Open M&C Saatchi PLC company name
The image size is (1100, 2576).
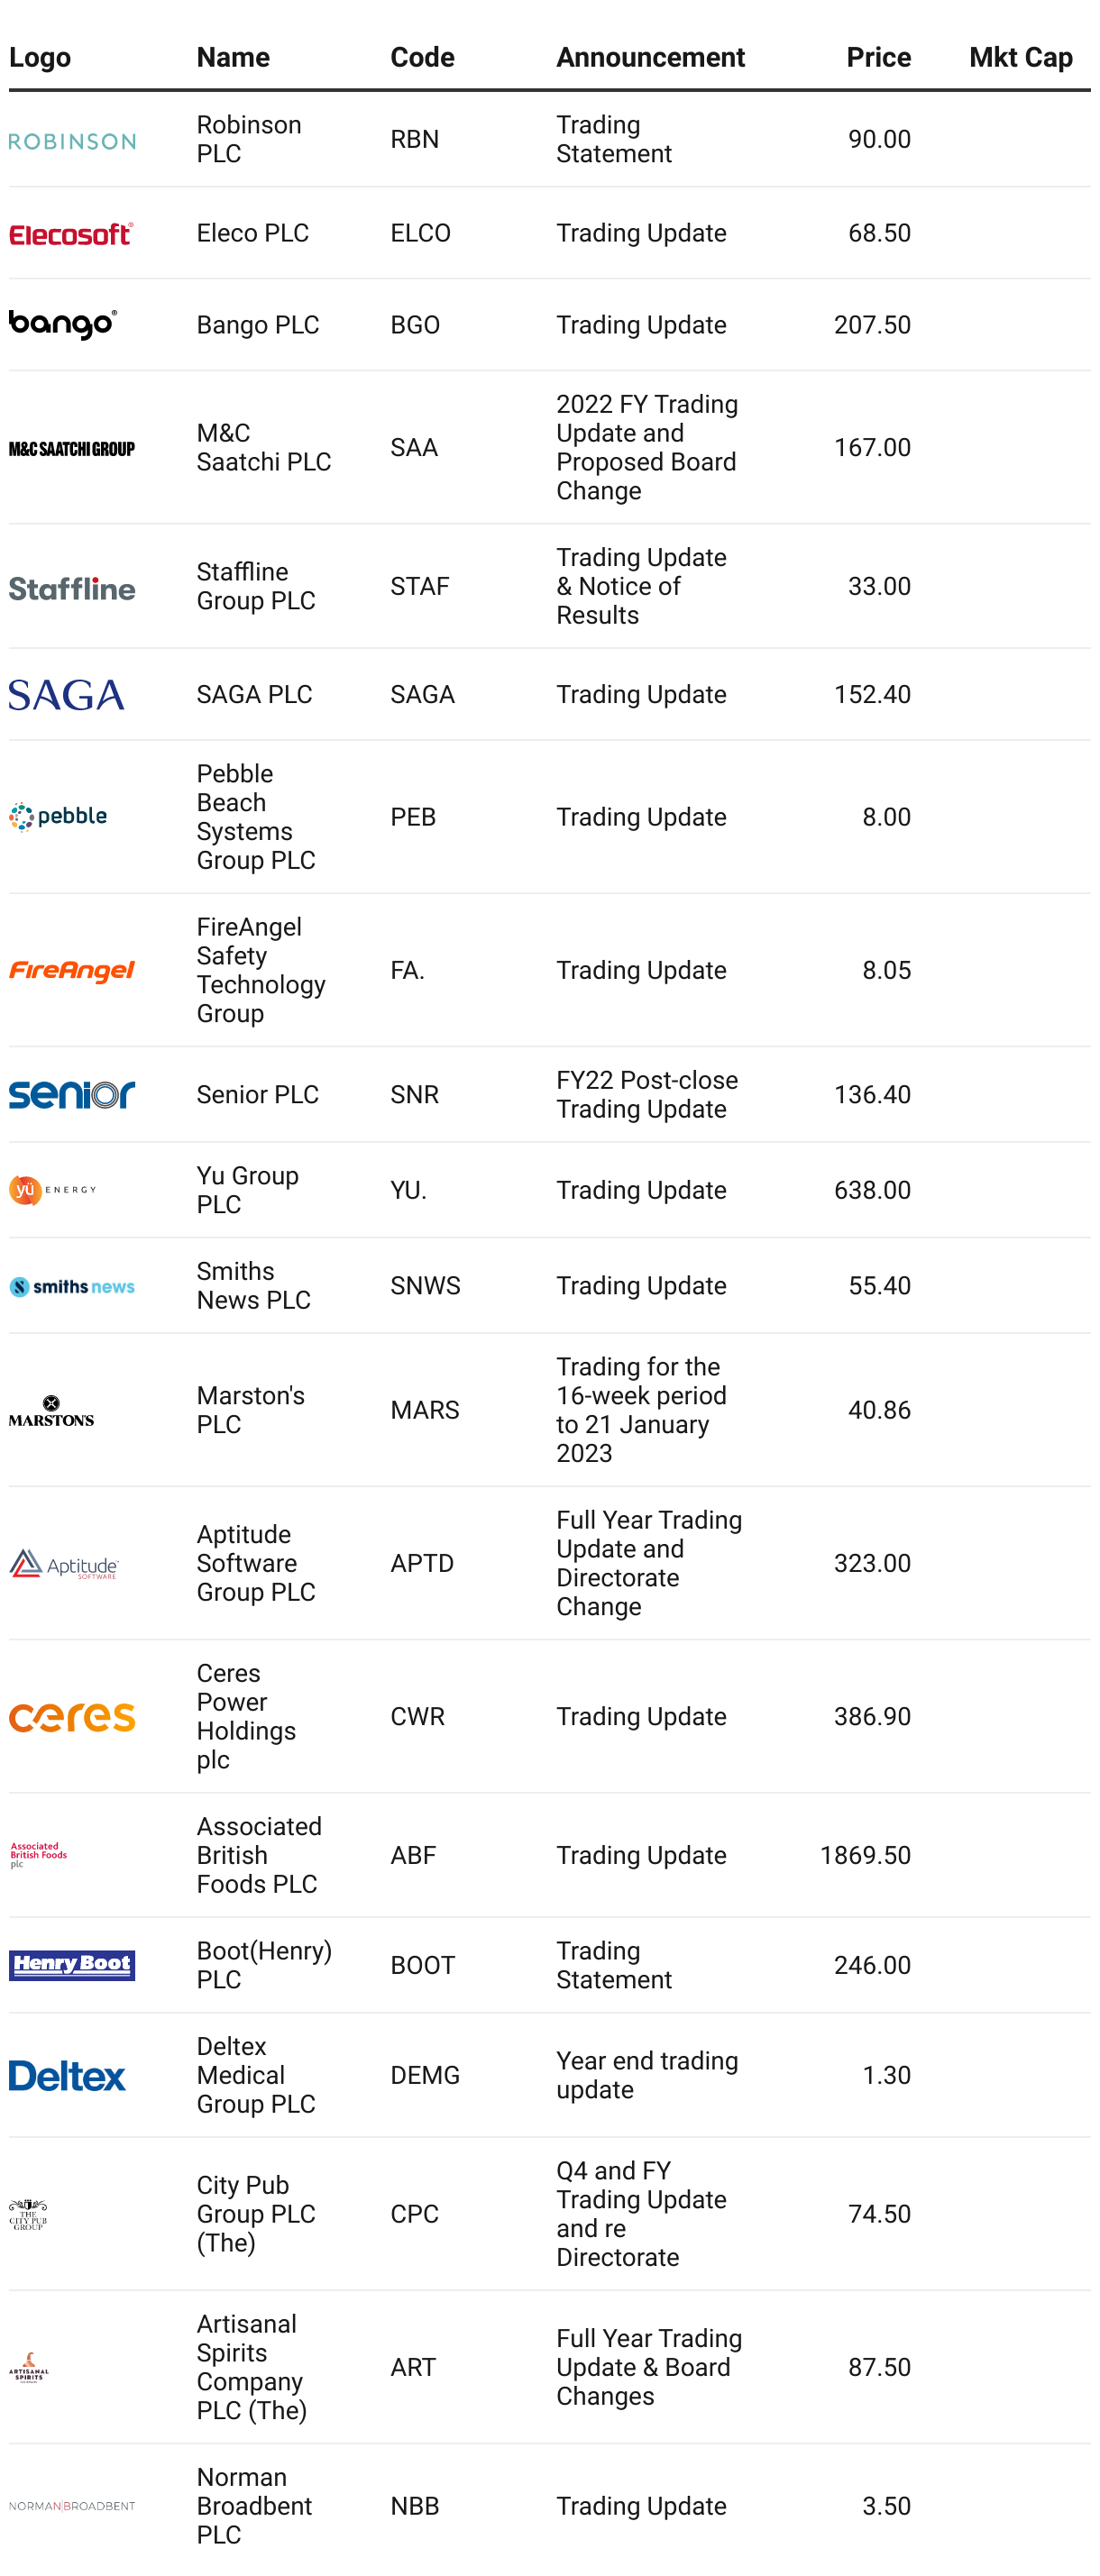tap(264, 447)
